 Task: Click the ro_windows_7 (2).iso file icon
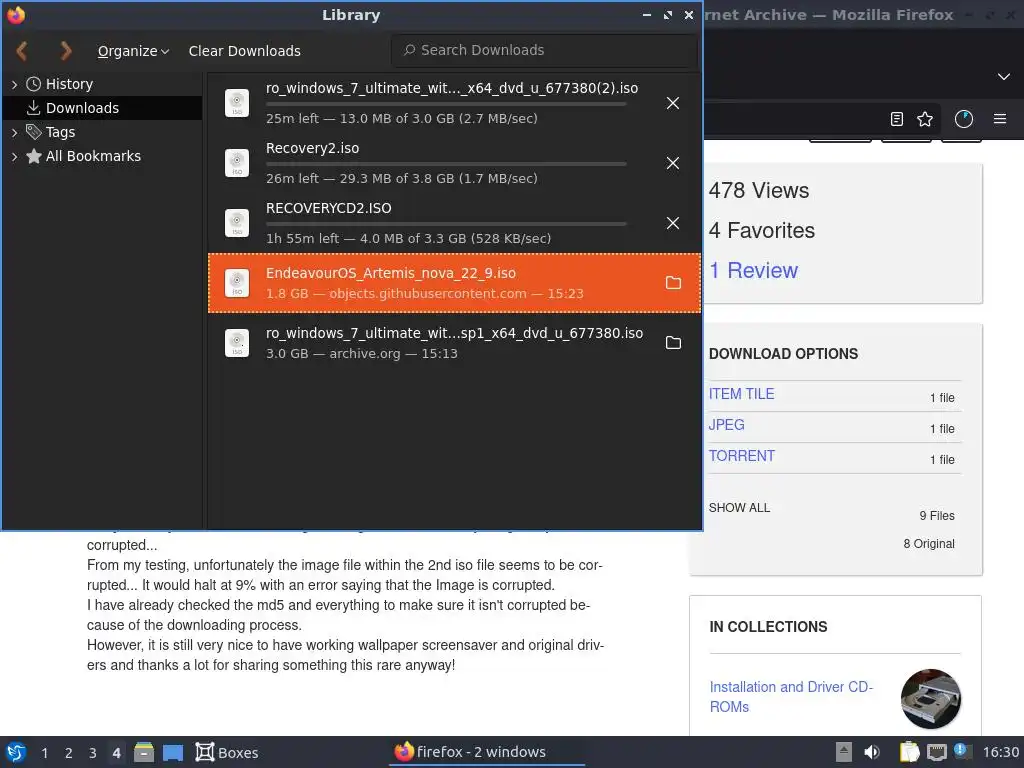tap(237, 103)
